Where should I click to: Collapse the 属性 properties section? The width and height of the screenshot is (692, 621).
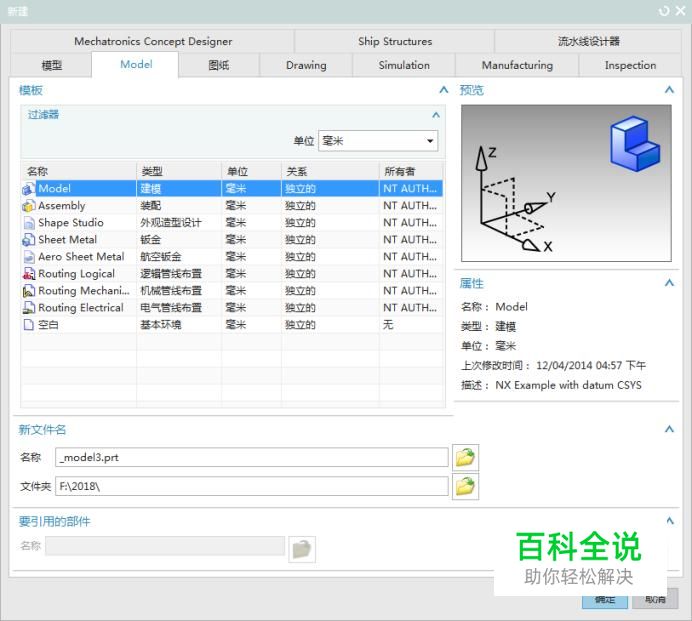coord(669,283)
